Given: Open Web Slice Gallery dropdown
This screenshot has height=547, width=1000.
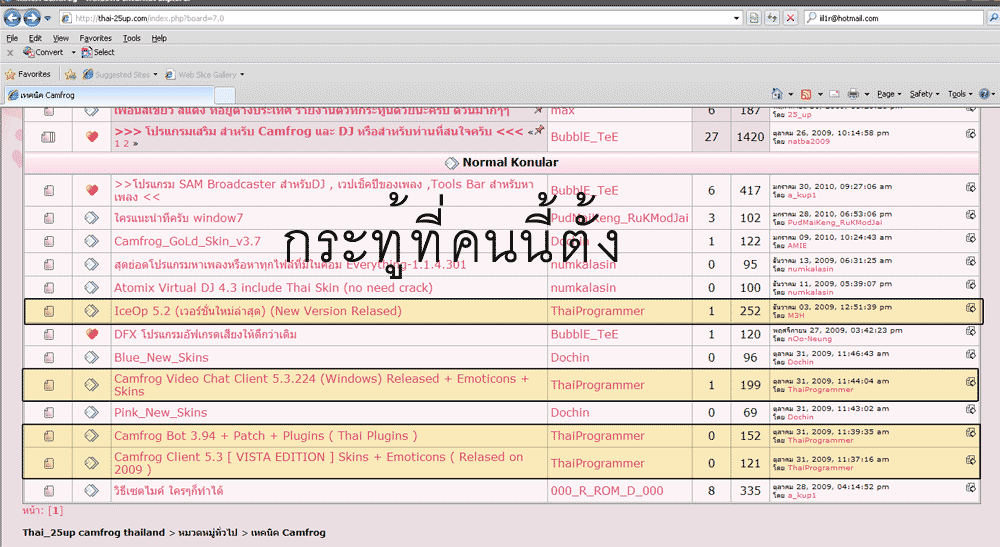Looking at the screenshot, I should (x=204, y=75).
